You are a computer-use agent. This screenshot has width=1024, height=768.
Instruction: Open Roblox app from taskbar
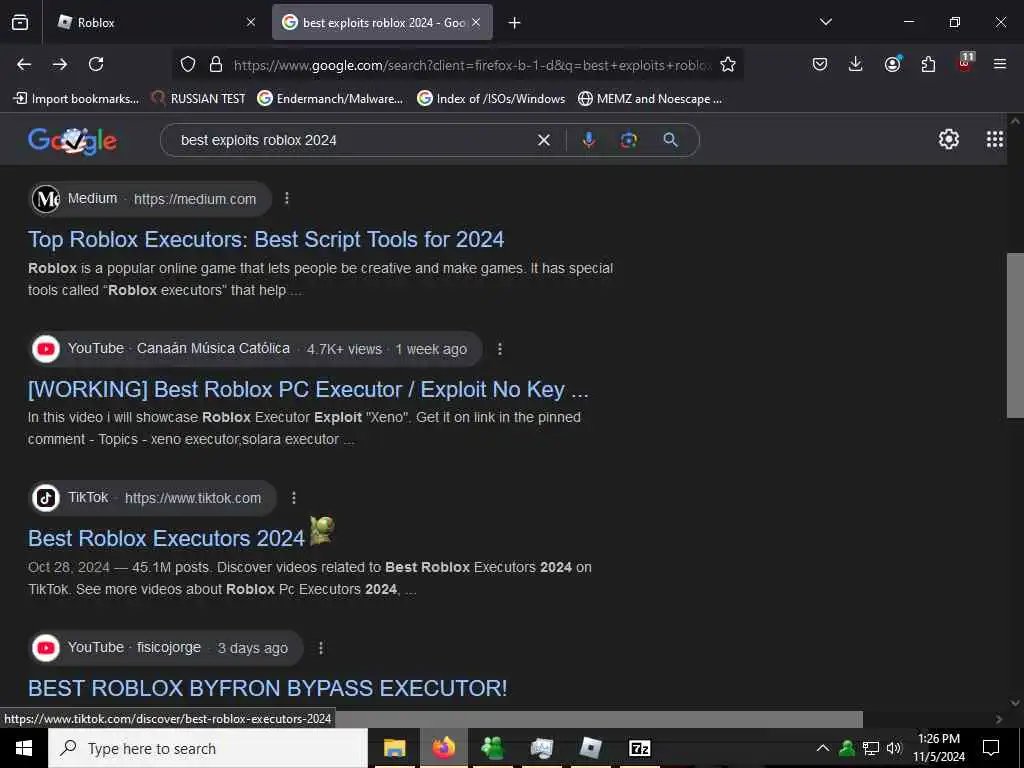pos(590,748)
